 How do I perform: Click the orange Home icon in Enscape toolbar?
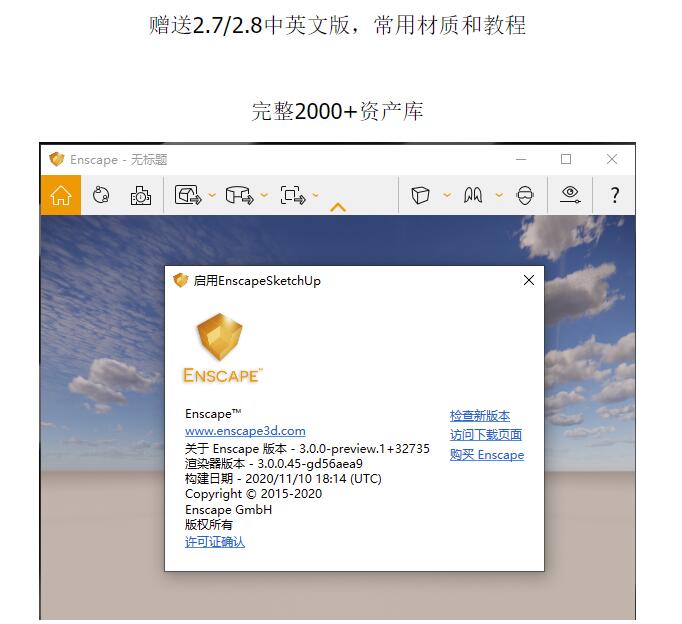[61, 195]
